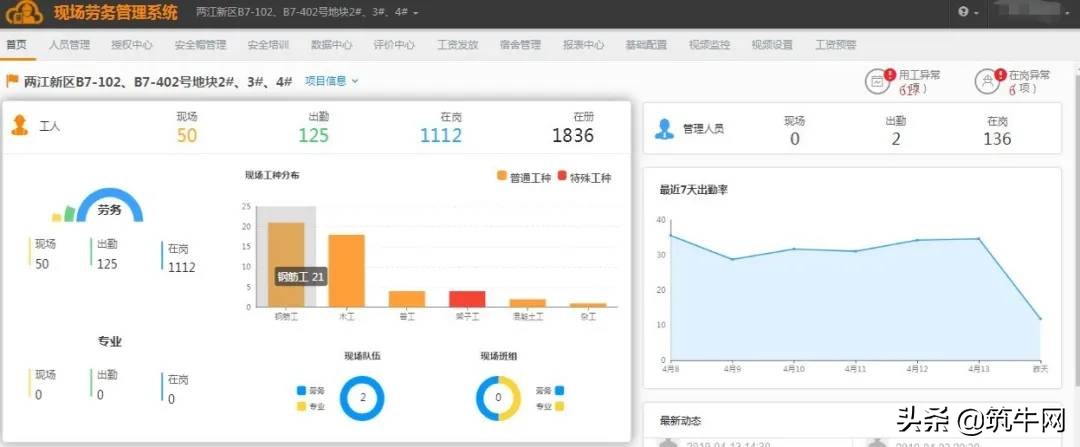Click the 最近7天出勤率 chart title

[694, 189]
